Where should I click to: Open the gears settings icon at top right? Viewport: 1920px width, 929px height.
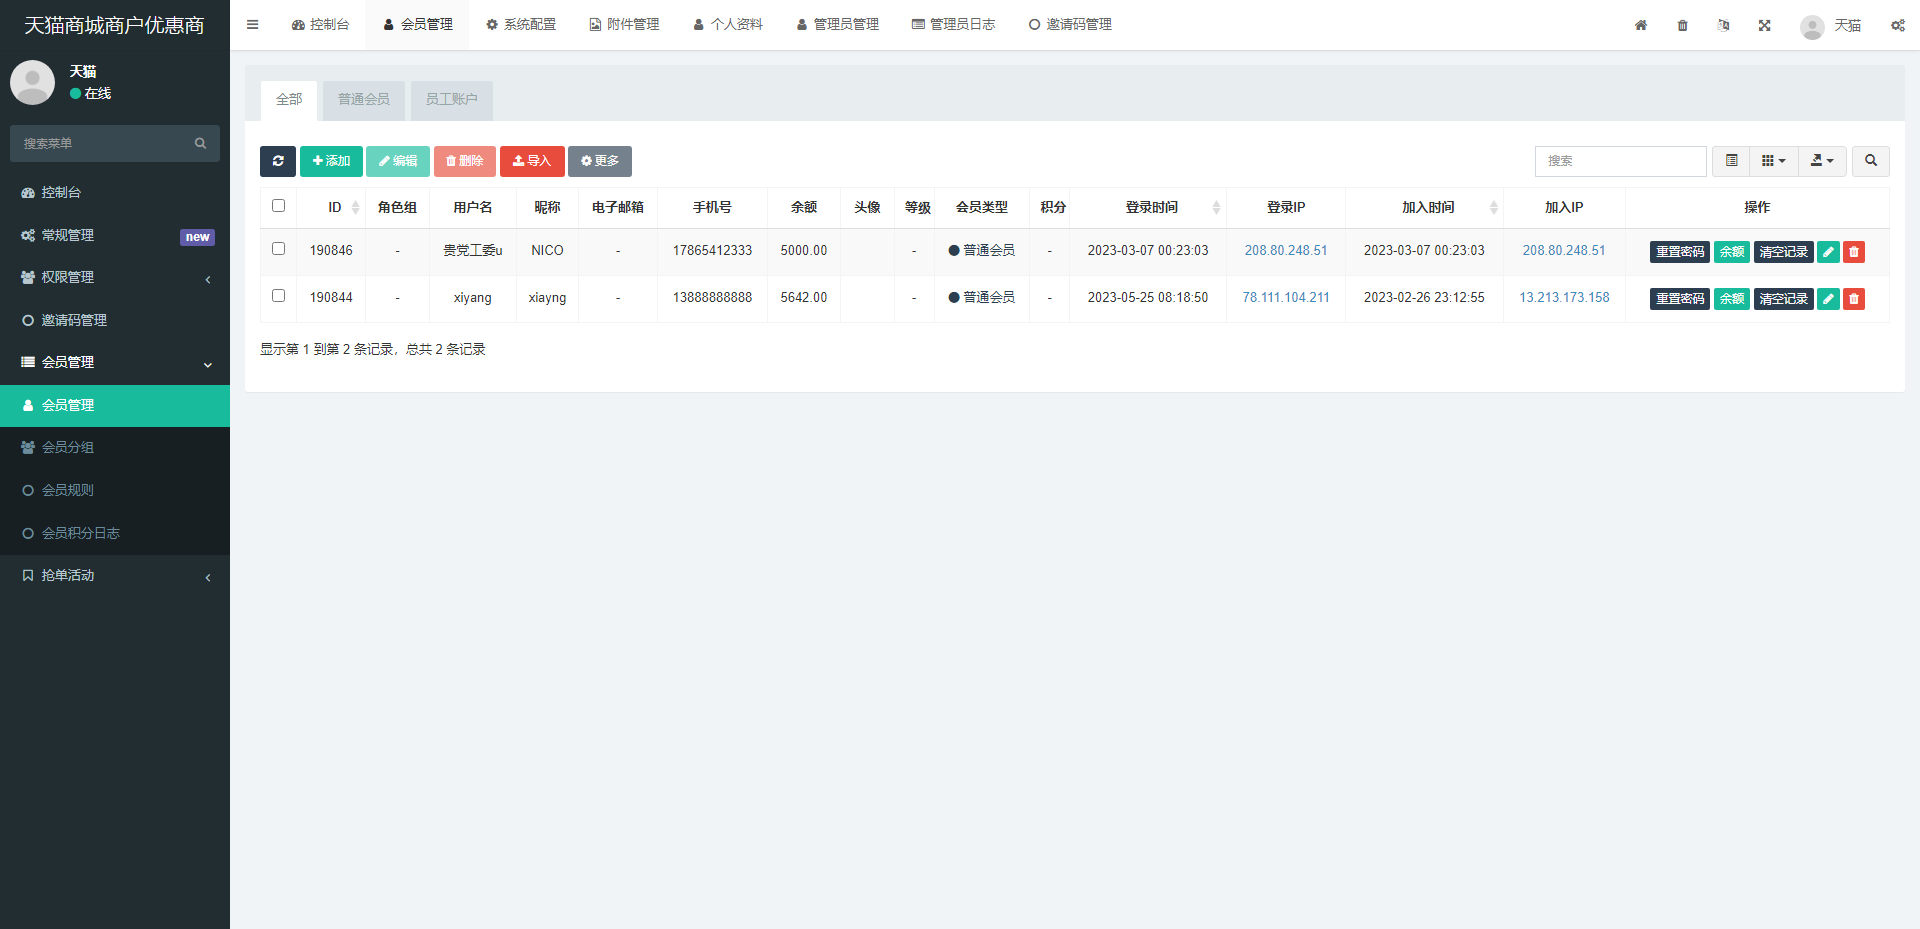pyautogui.click(x=1897, y=25)
